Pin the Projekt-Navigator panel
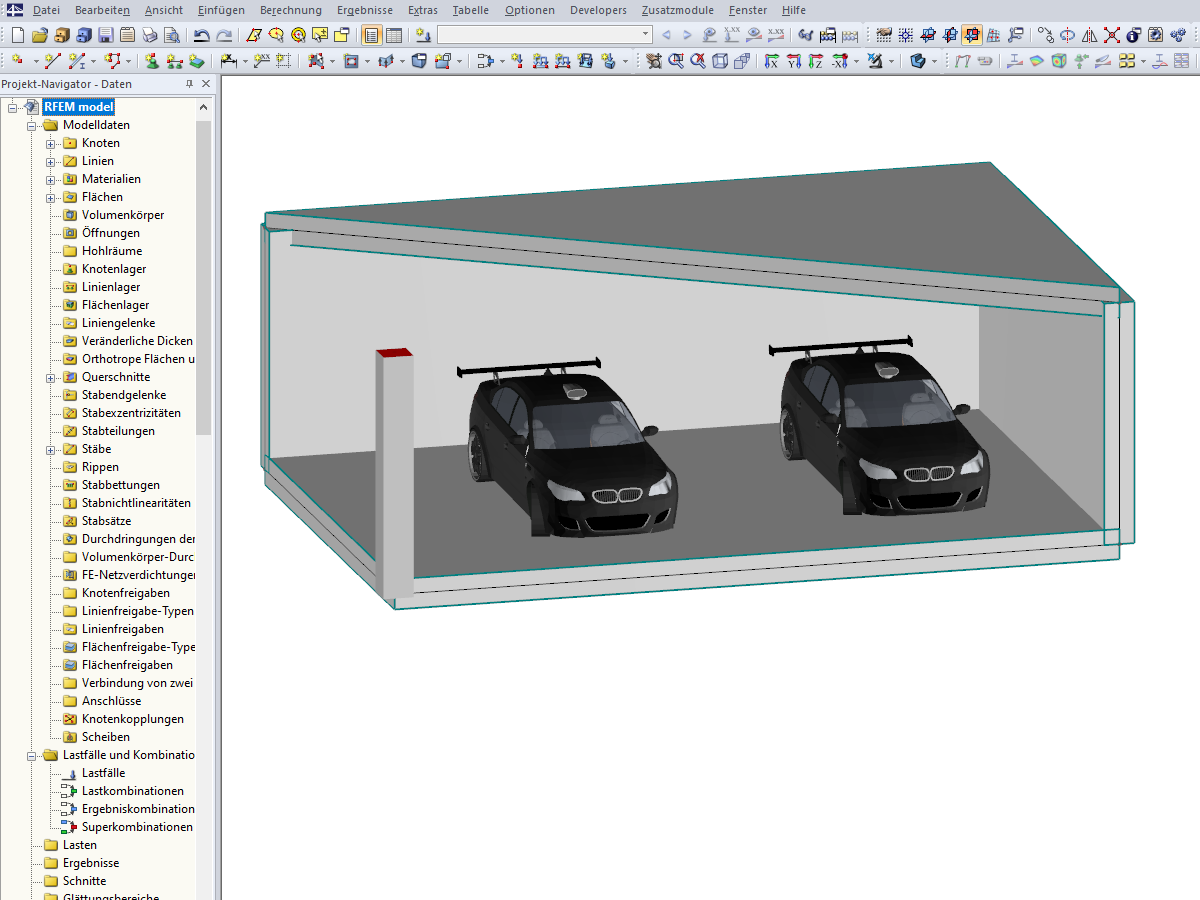Viewport: 1200px width, 900px height. (190, 84)
